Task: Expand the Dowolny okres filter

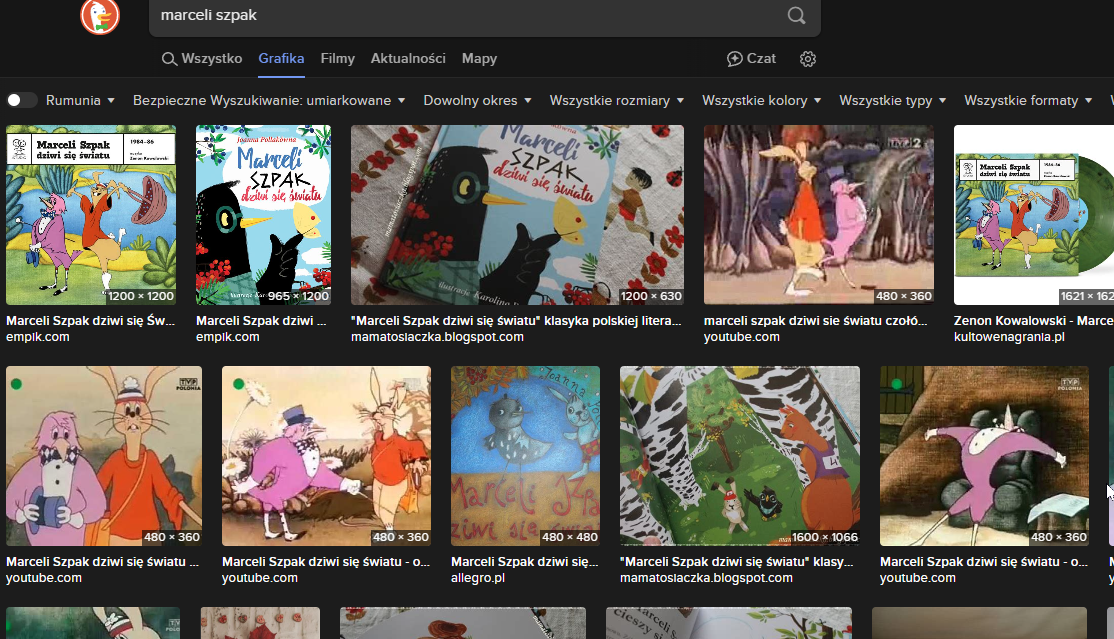Action: pyautogui.click(x=478, y=100)
